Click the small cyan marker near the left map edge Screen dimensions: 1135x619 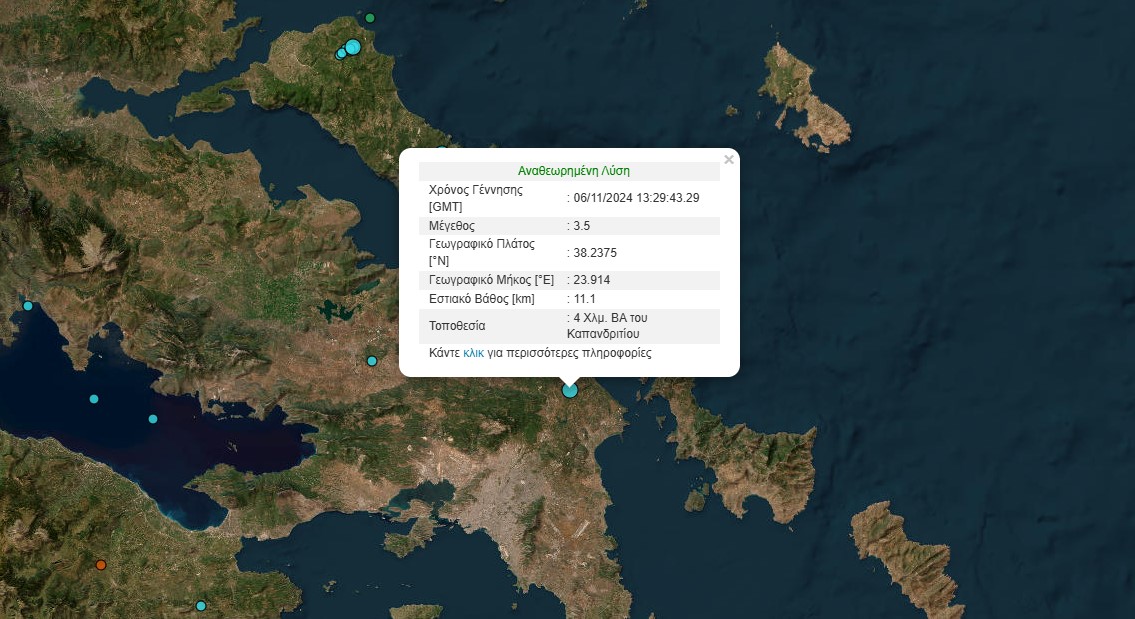click(28, 305)
